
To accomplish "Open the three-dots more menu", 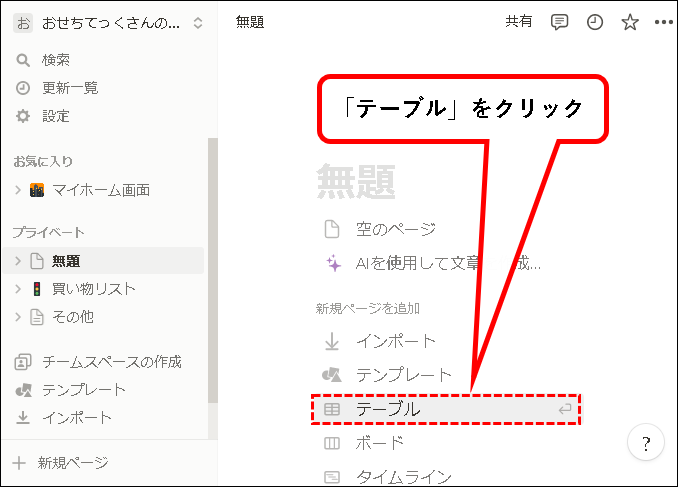I will click(x=663, y=22).
